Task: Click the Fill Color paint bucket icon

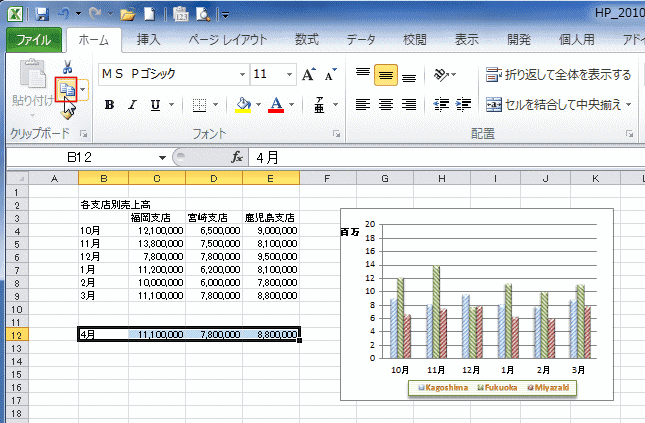Action: pyautogui.click(x=243, y=105)
